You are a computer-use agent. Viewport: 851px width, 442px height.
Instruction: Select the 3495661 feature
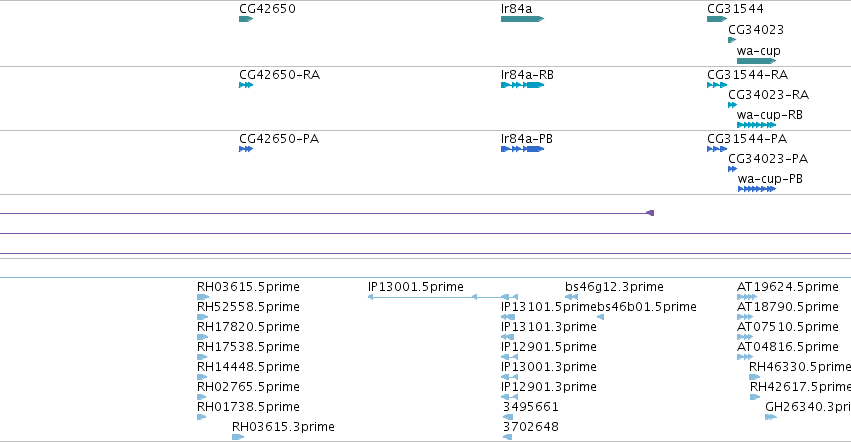click(x=508, y=418)
